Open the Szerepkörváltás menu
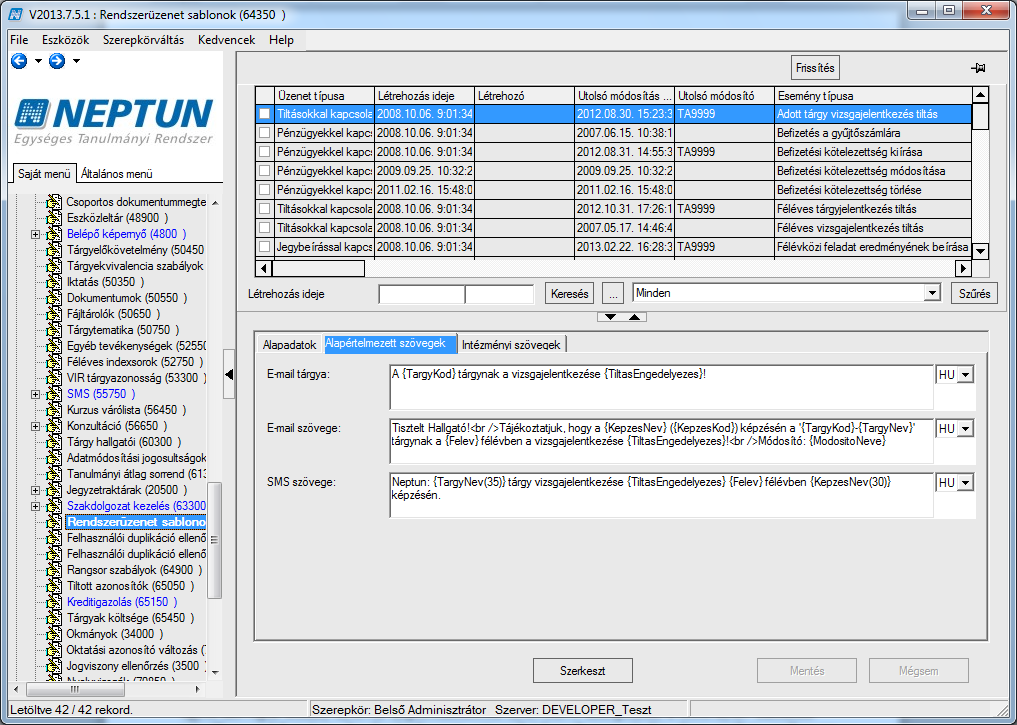 [x=143, y=40]
